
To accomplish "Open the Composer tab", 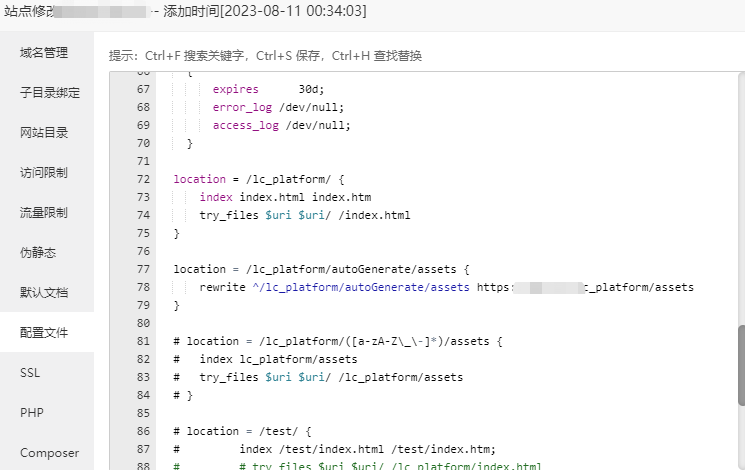I will tap(49, 453).
